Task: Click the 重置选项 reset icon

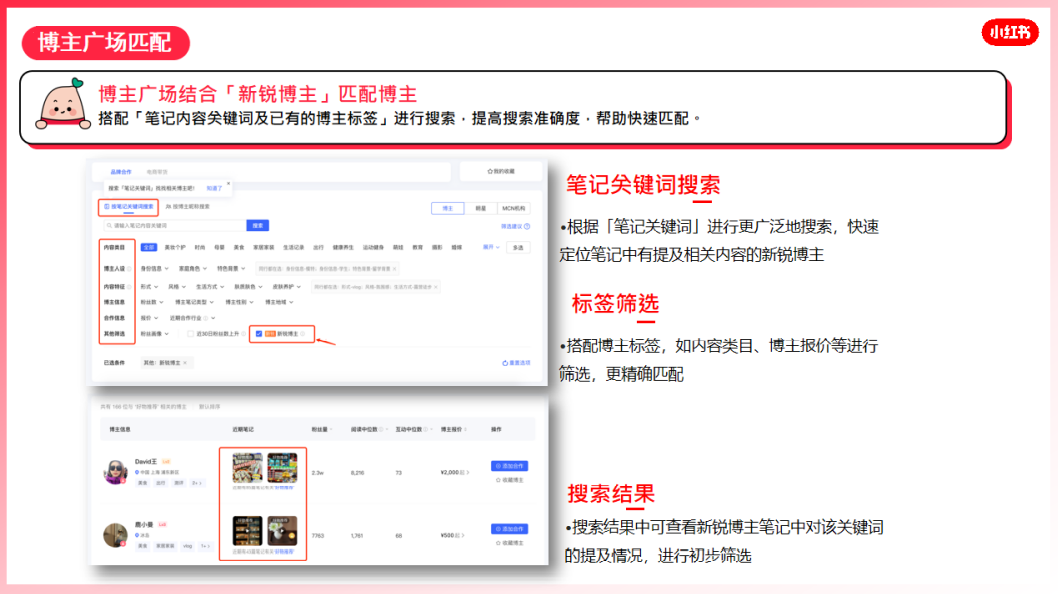Action: pos(505,363)
